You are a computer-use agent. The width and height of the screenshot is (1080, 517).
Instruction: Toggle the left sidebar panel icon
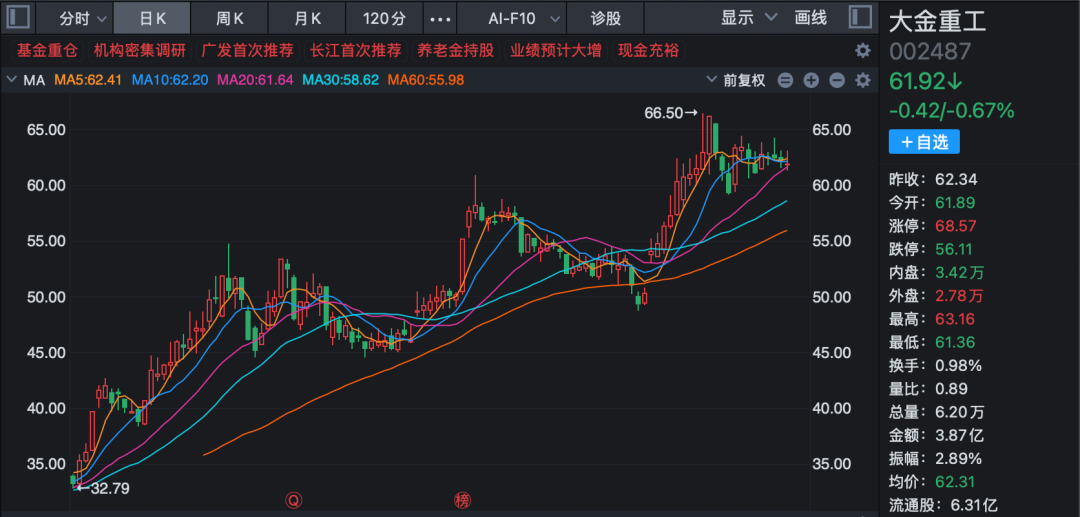click(x=19, y=17)
